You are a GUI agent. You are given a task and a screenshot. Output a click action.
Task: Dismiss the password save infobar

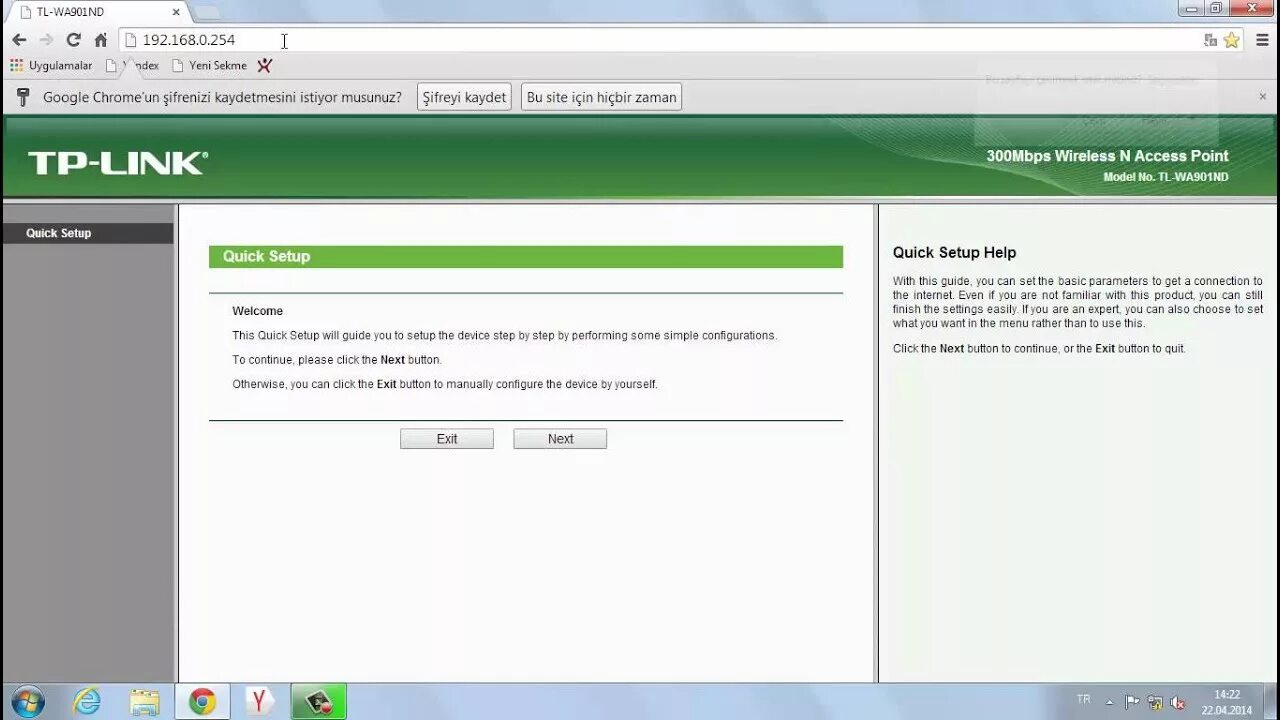click(x=1262, y=97)
